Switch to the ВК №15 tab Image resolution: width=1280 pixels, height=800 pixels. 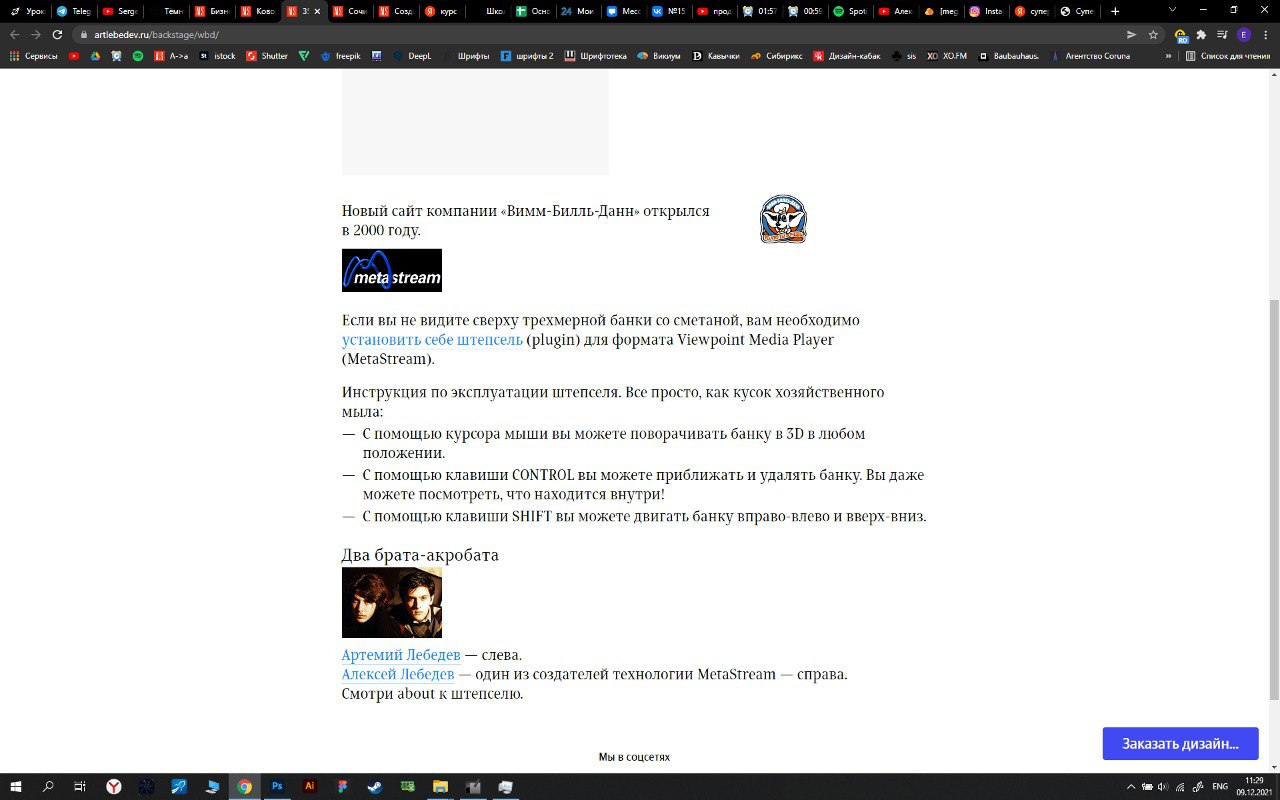pyautogui.click(x=668, y=11)
